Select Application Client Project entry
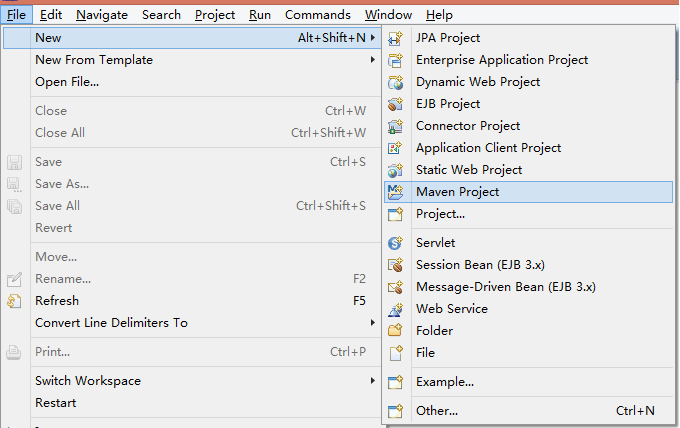Screen dimensions: 680x428 point(528,148)
